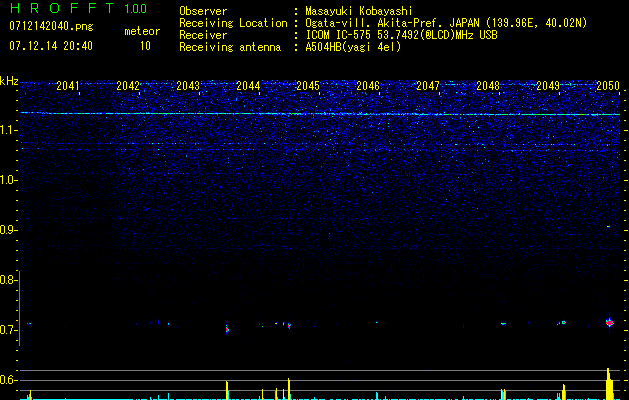The width and height of the screenshot is (629, 400).
Task: Click the 2043 time marker
Action: click(188, 85)
